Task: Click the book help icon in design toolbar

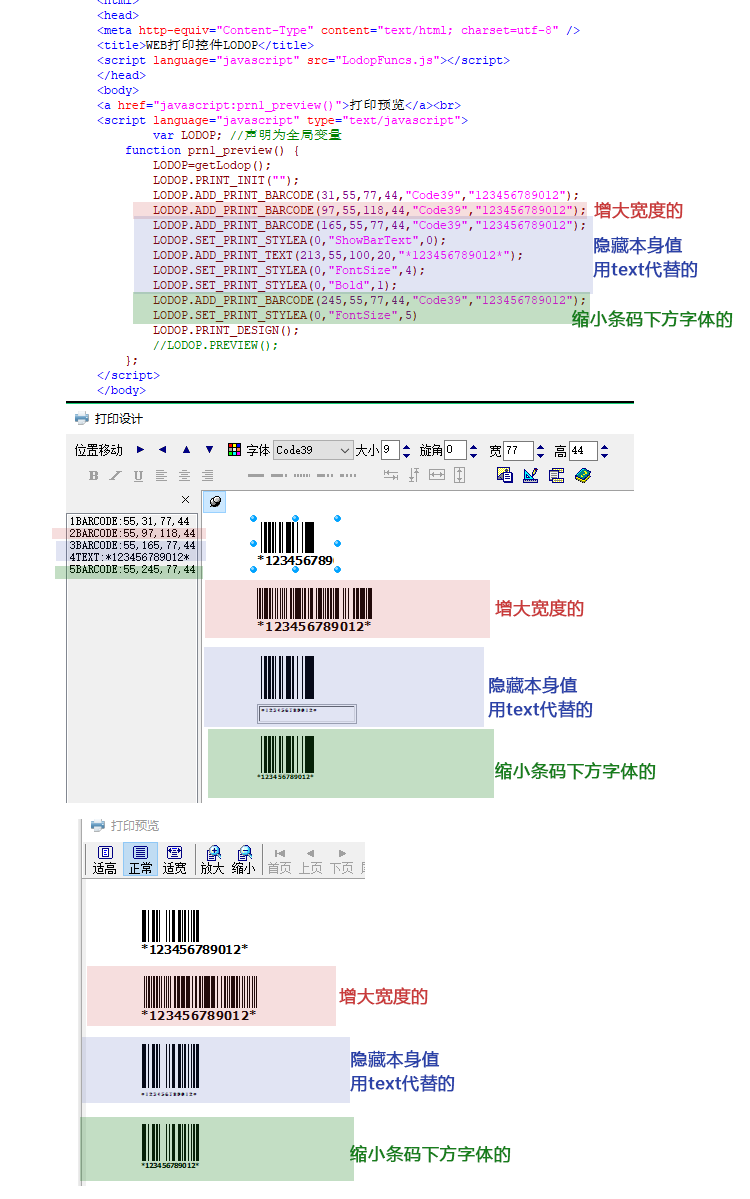Action: (583, 476)
